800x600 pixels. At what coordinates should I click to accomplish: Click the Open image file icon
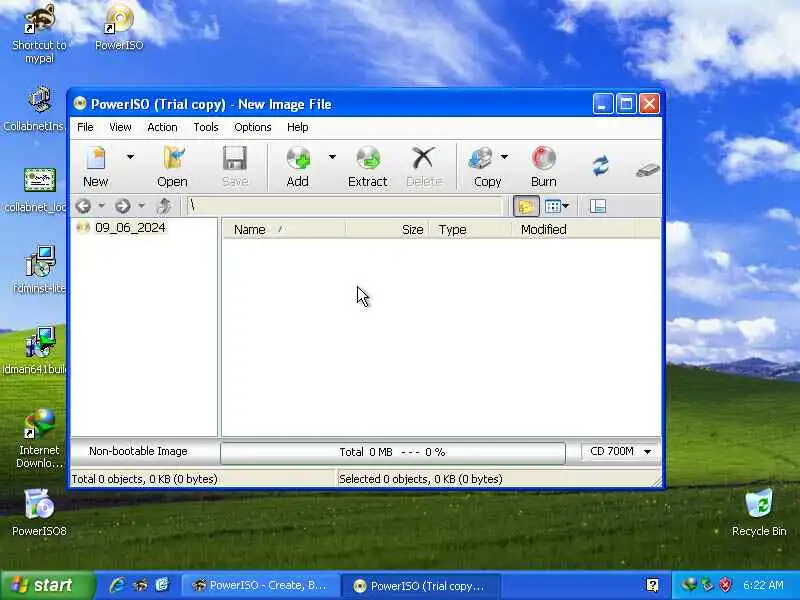(172, 166)
